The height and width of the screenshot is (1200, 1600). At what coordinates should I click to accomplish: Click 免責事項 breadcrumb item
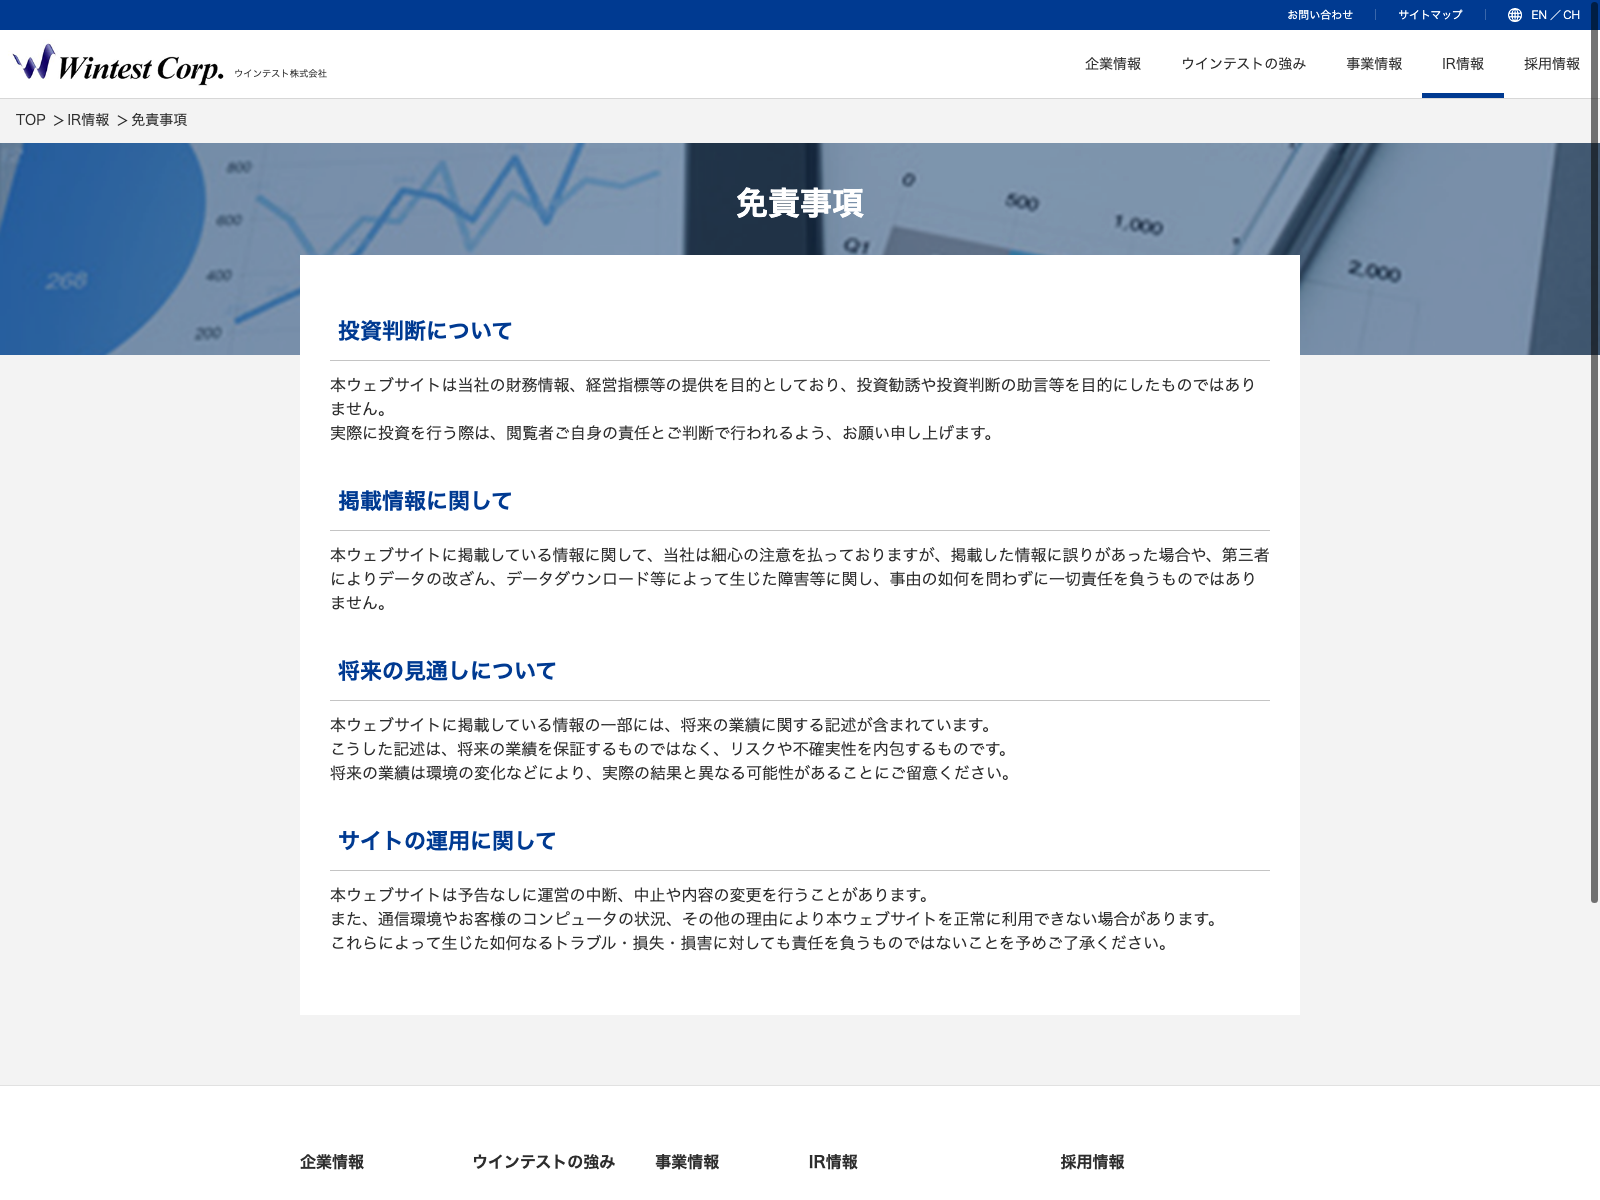point(159,120)
